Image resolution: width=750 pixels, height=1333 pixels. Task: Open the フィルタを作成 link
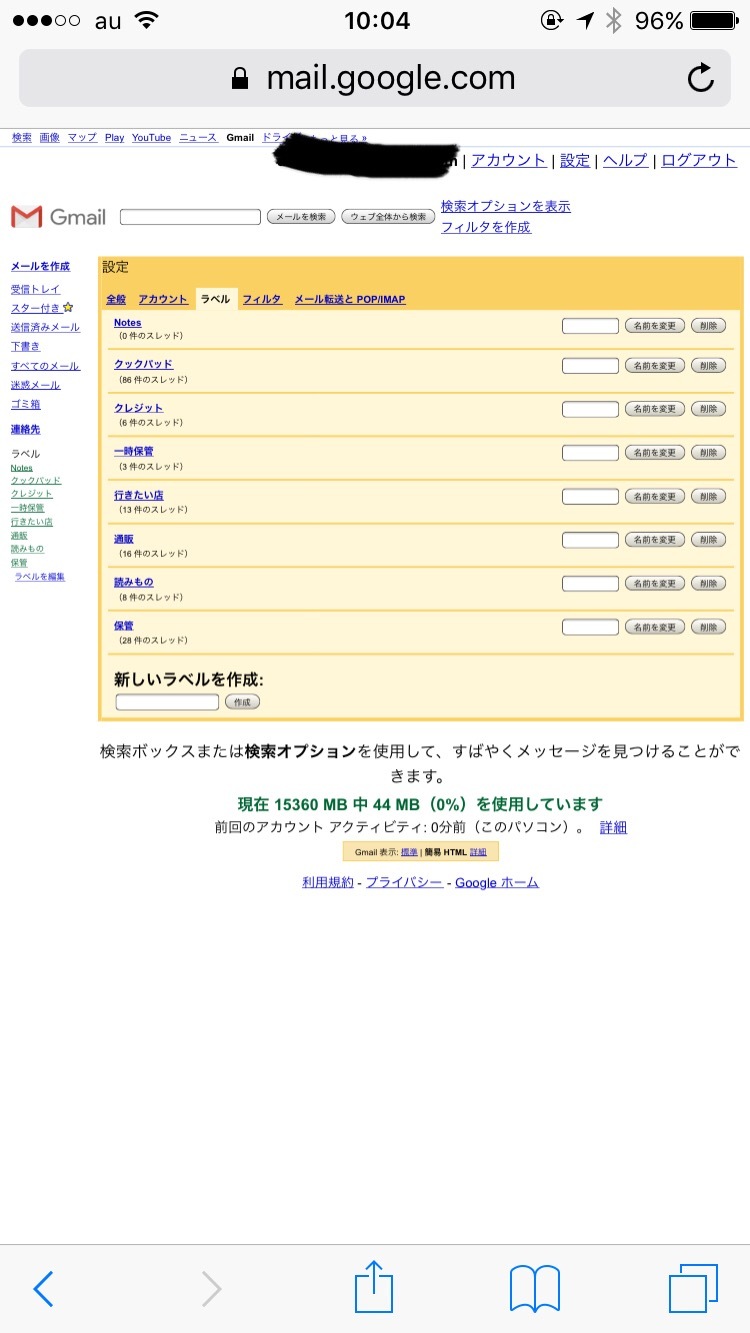(x=486, y=227)
